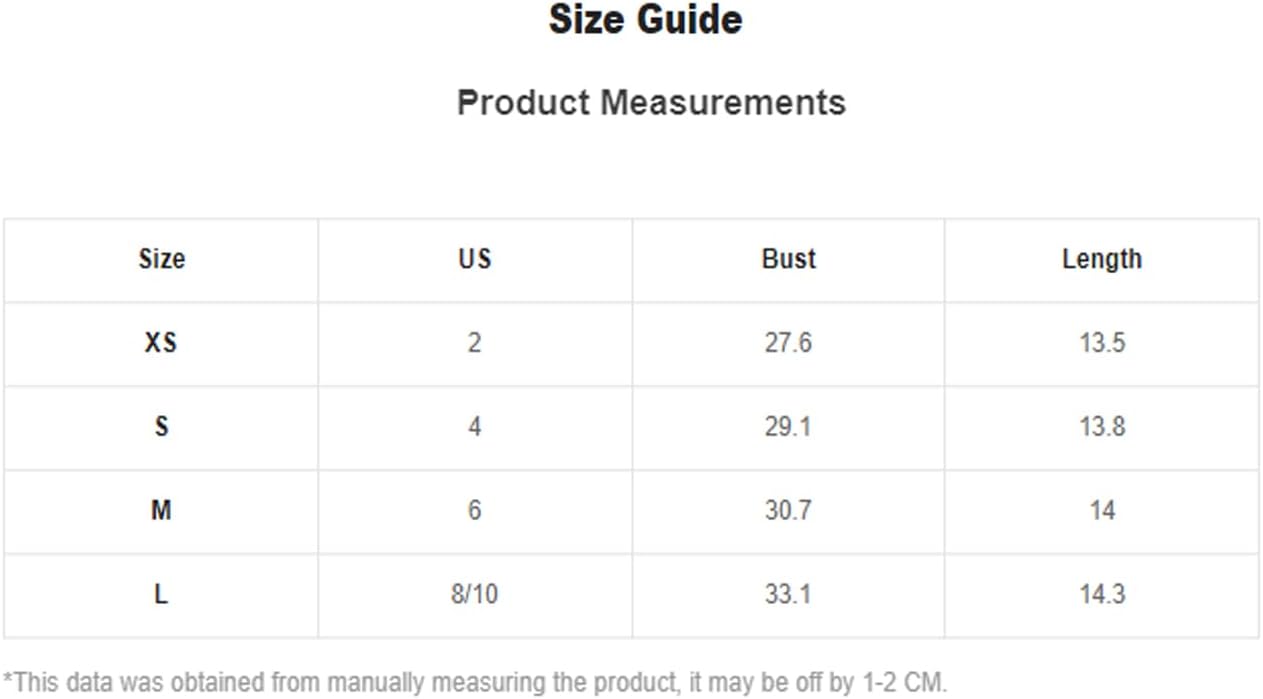This screenshot has height=699, width=1263.
Task: Select the Size column header
Action: (x=162, y=259)
